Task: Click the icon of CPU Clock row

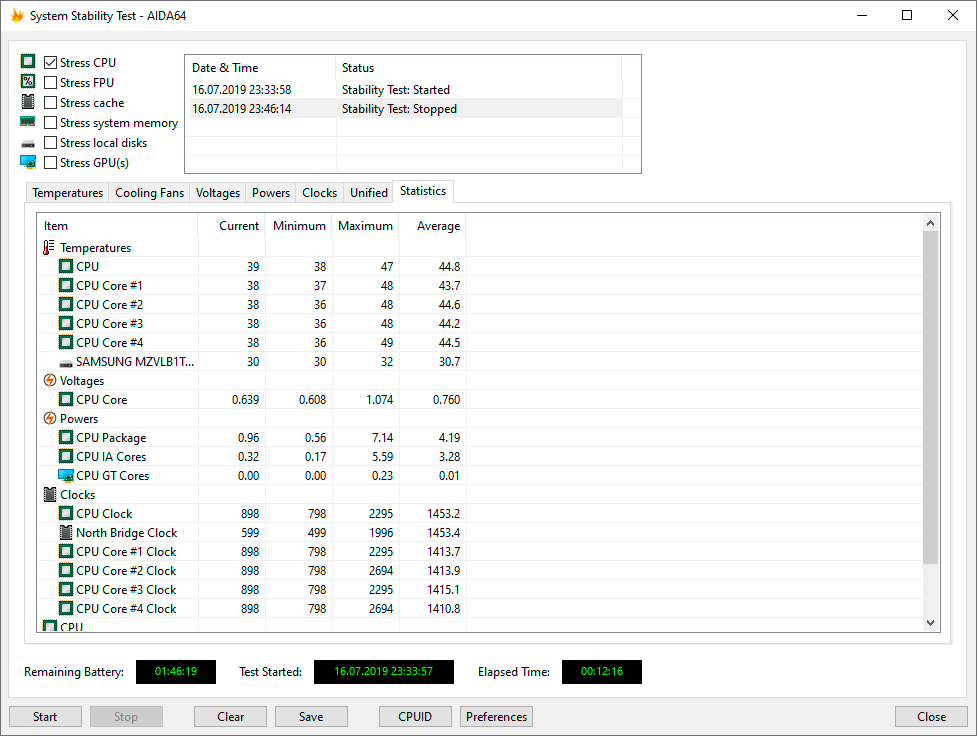Action: tap(66, 513)
